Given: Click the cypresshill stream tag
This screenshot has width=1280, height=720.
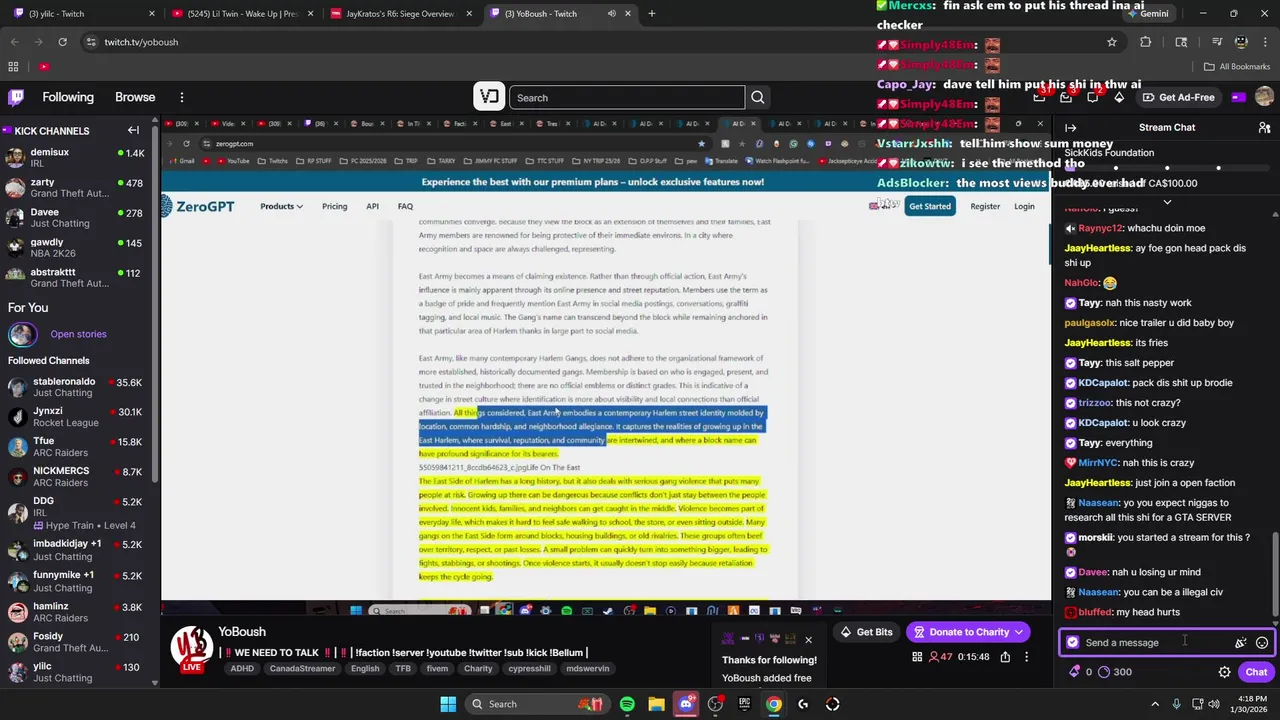Looking at the screenshot, I should point(529,668).
